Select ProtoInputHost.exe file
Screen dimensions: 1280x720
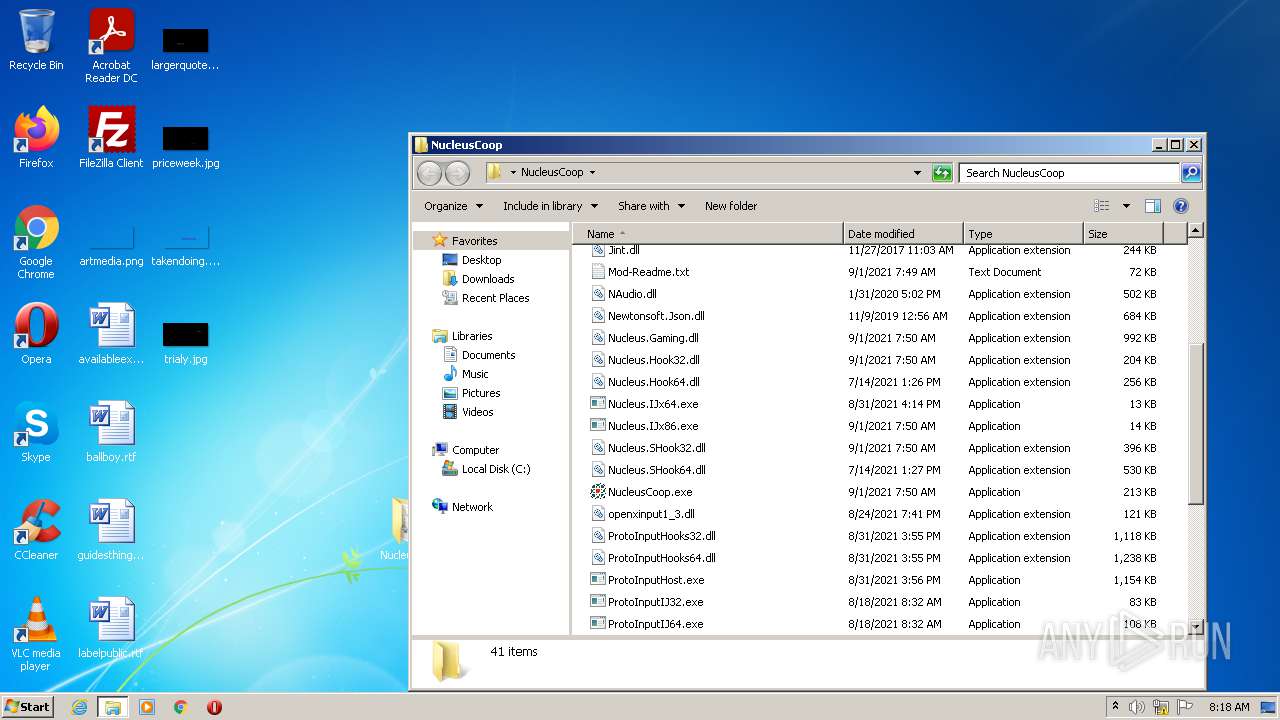[x=656, y=580]
